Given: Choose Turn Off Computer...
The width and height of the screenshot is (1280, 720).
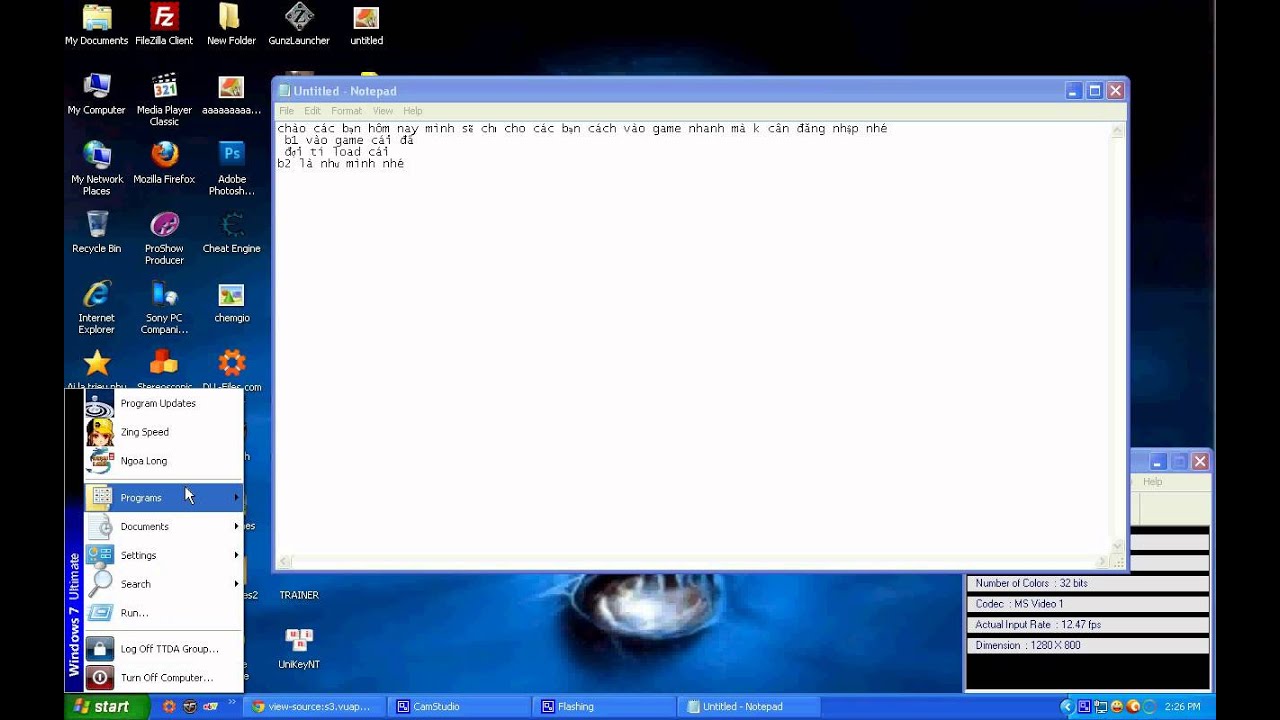Looking at the screenshot, I should click(164, 677).
